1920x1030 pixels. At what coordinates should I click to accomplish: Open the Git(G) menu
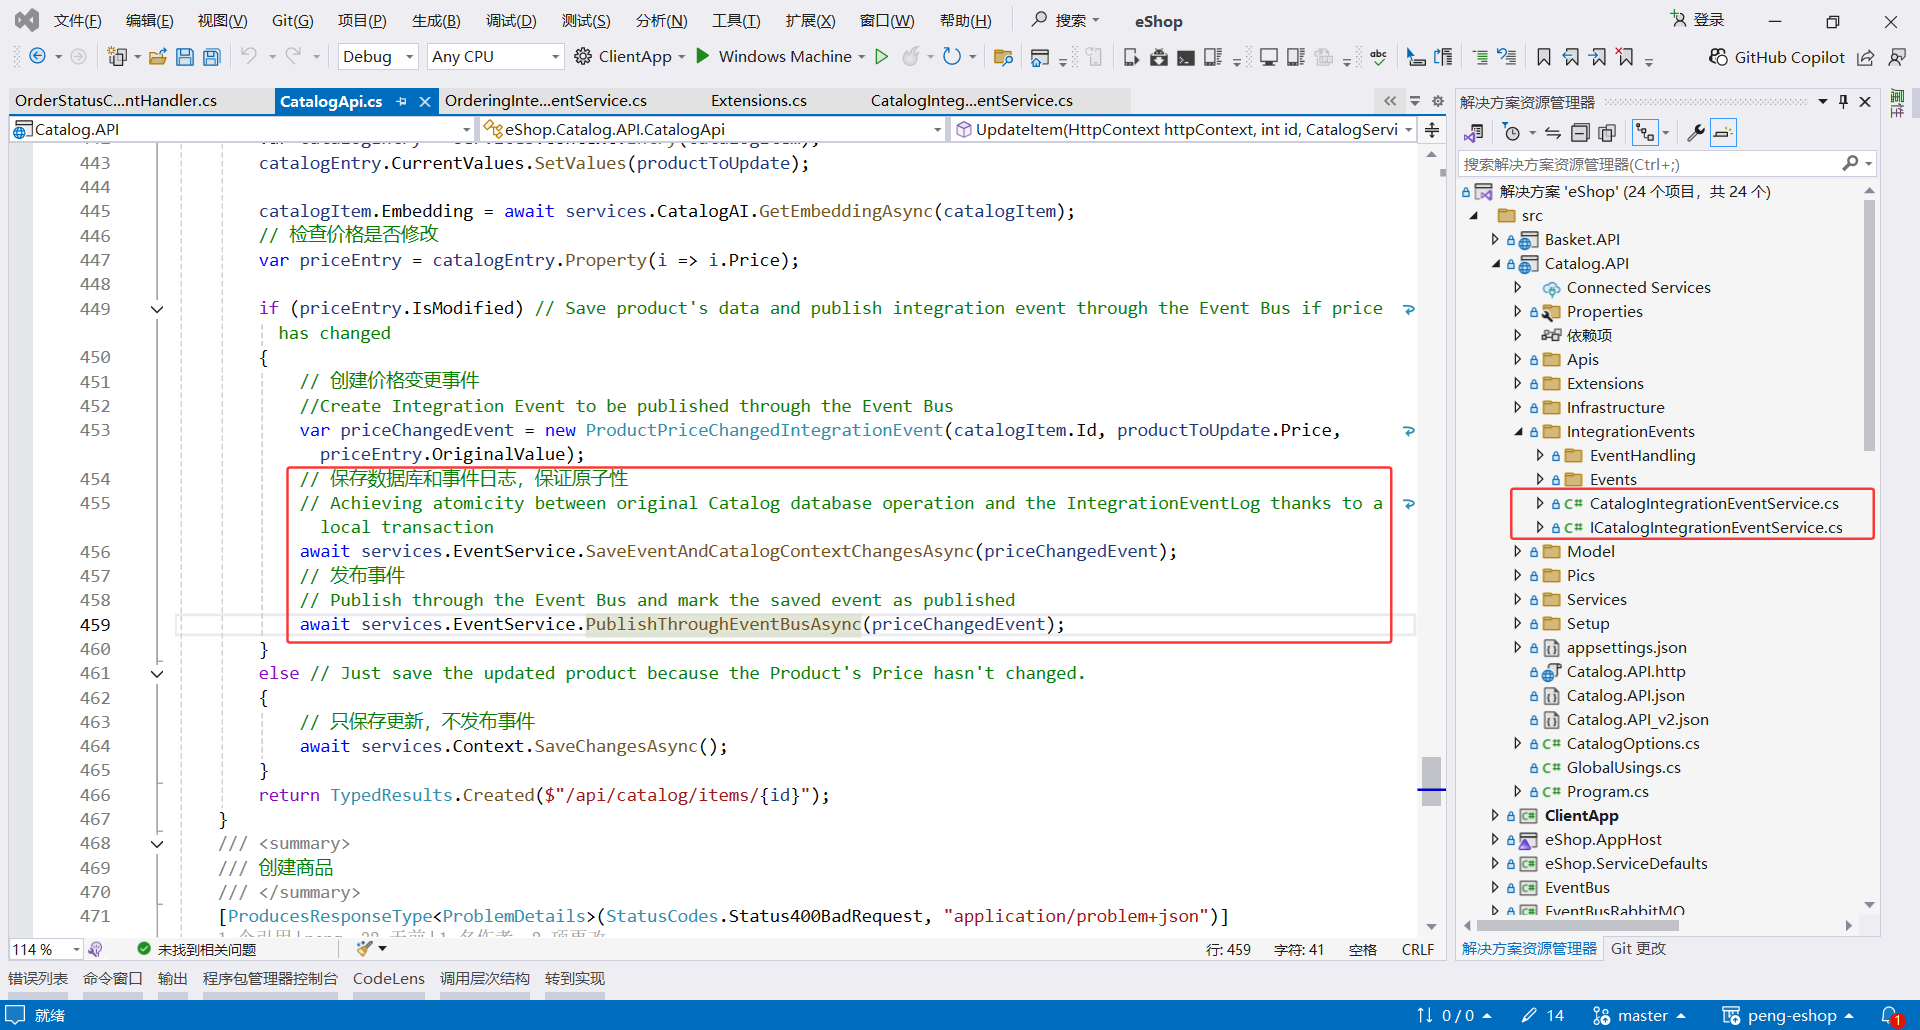coord(293,21)
